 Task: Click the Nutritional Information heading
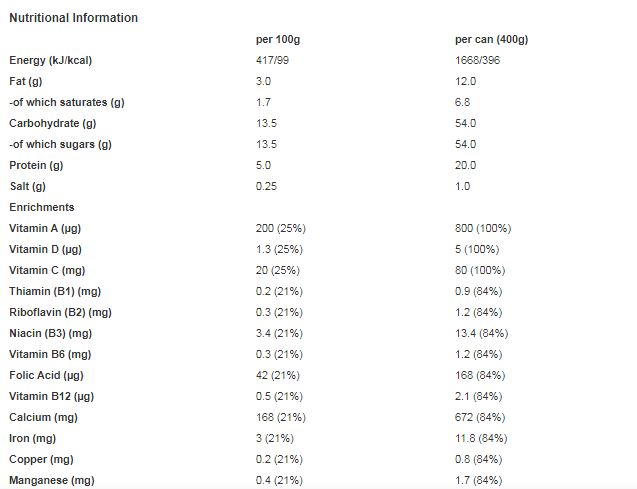point(74,18)
